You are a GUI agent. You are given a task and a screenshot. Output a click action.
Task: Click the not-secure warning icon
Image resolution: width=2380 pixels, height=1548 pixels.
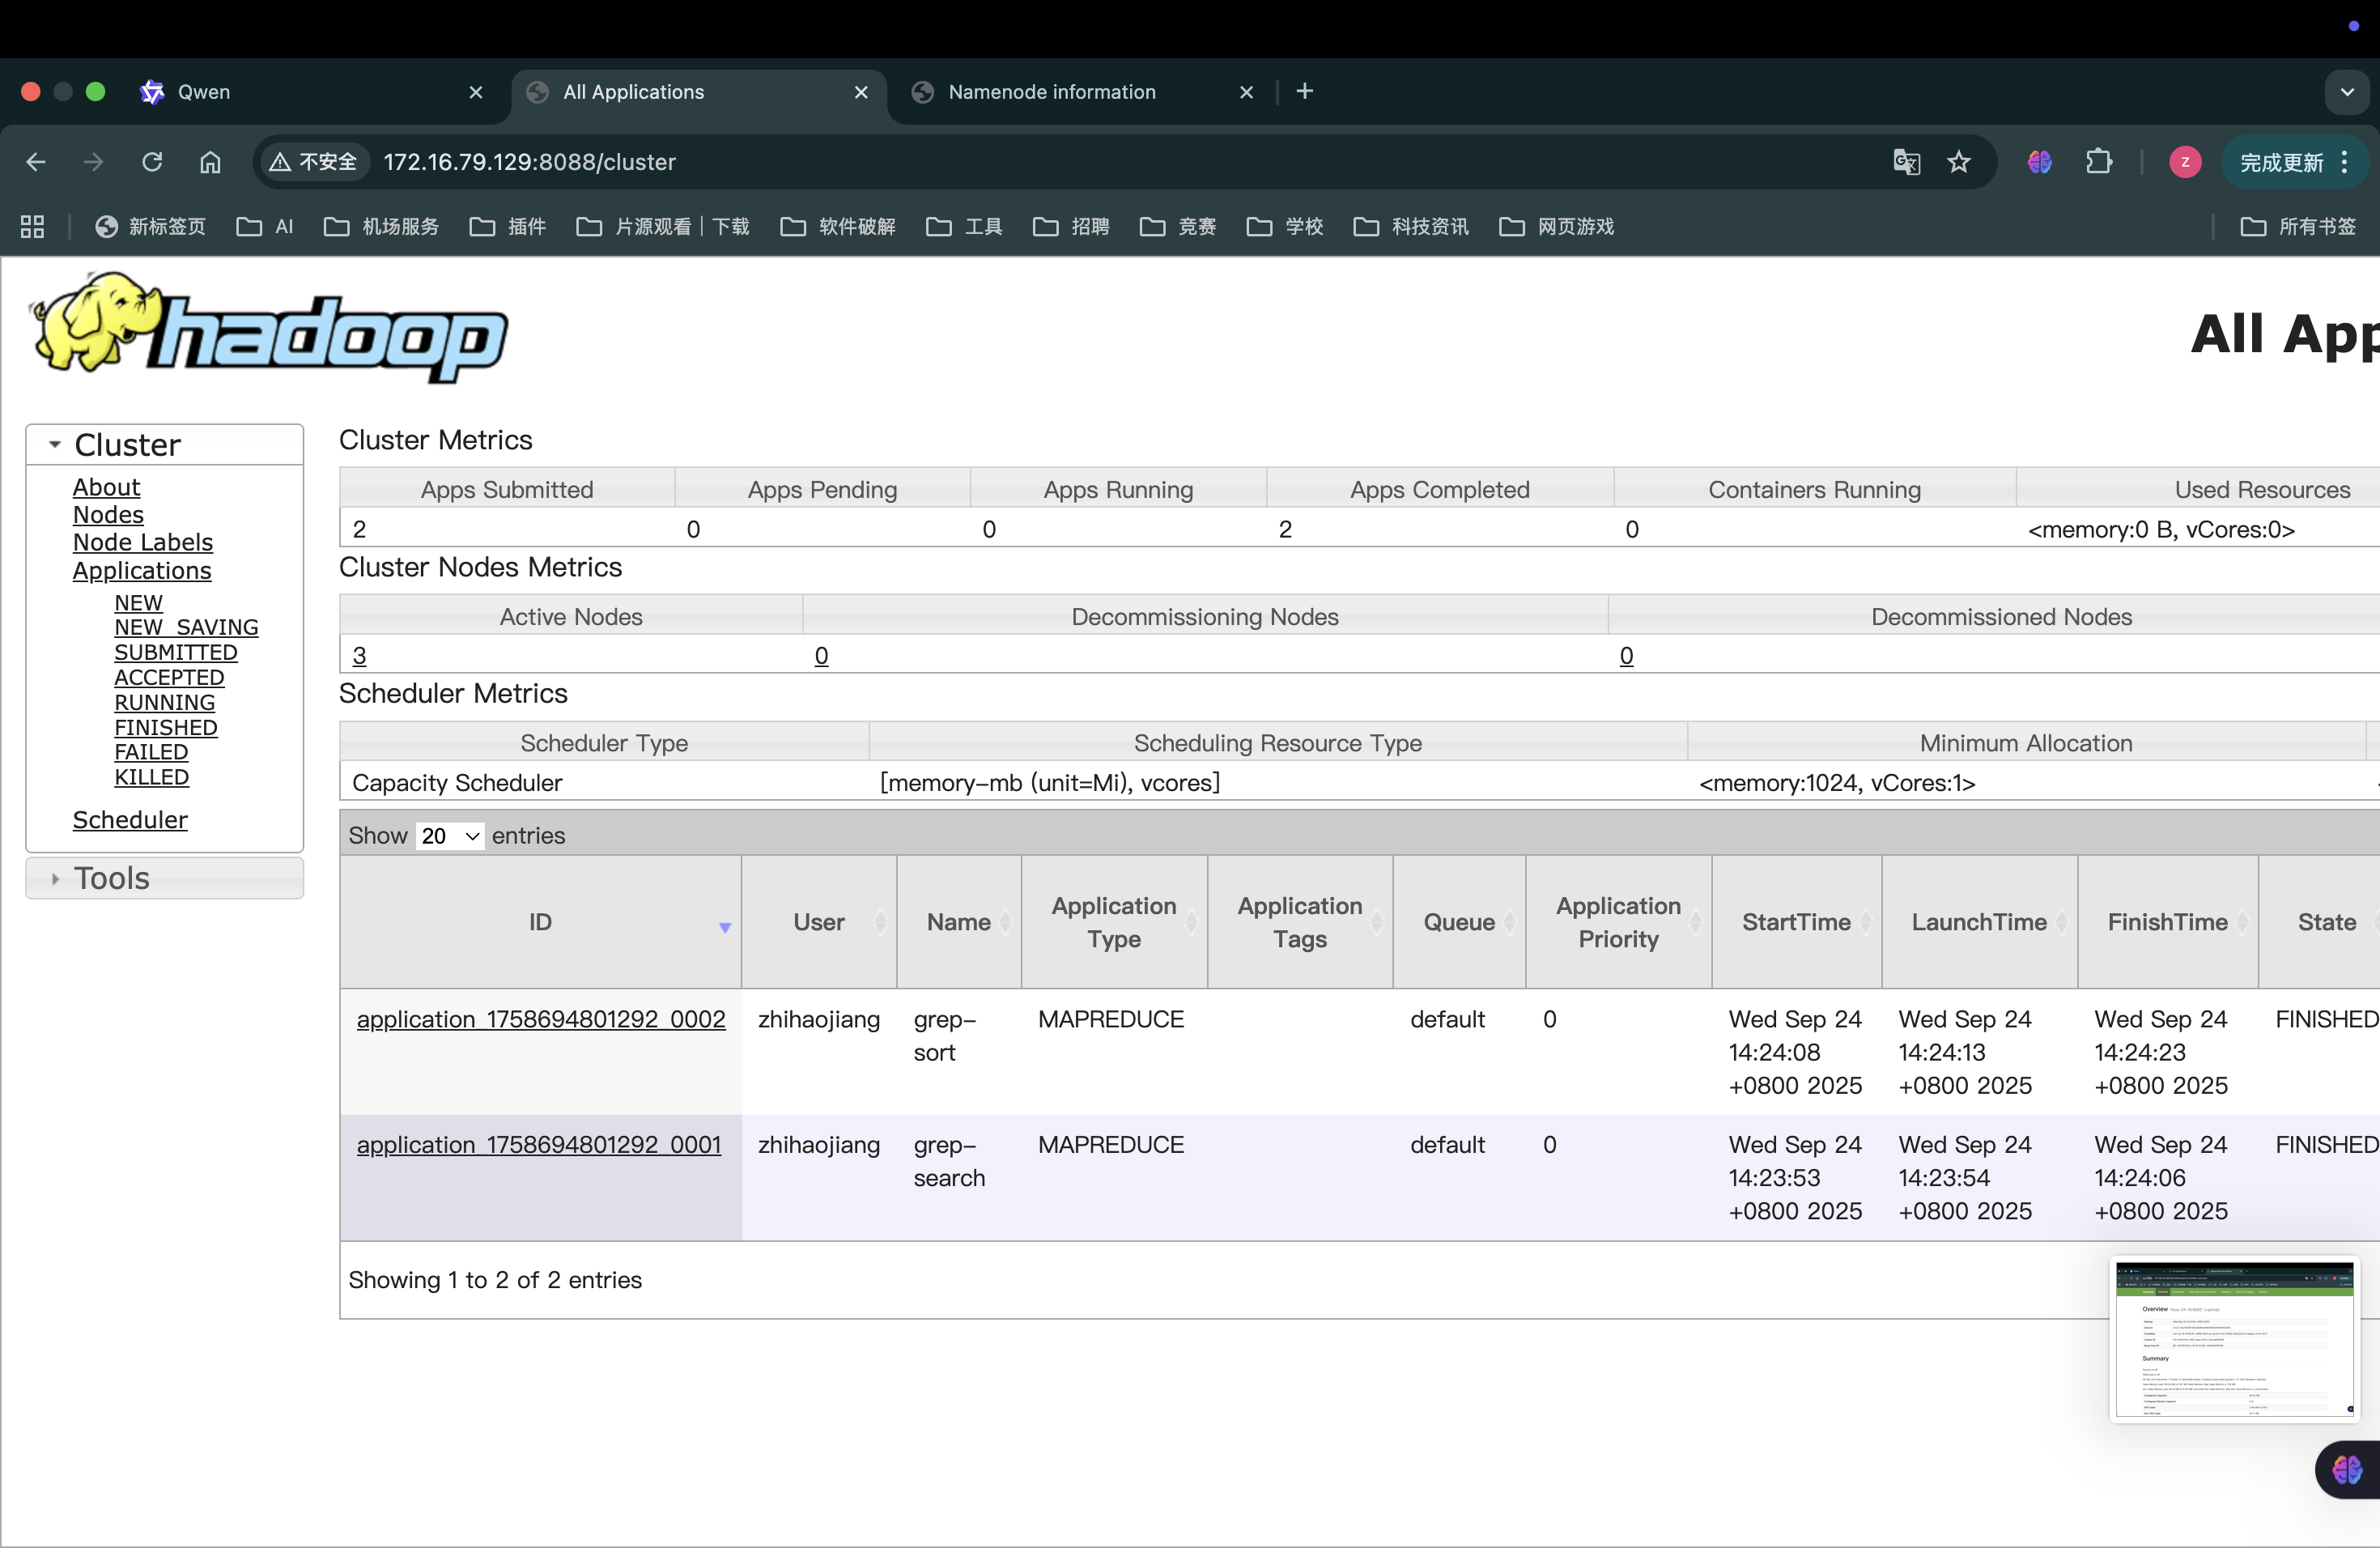click(280, 162)
